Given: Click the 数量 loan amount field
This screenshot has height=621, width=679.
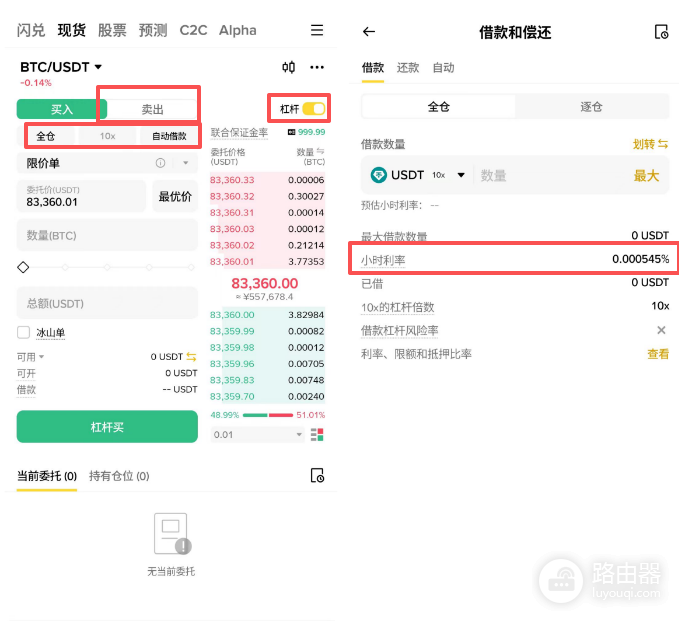Looking at the screenshot, I should point(550,175).
